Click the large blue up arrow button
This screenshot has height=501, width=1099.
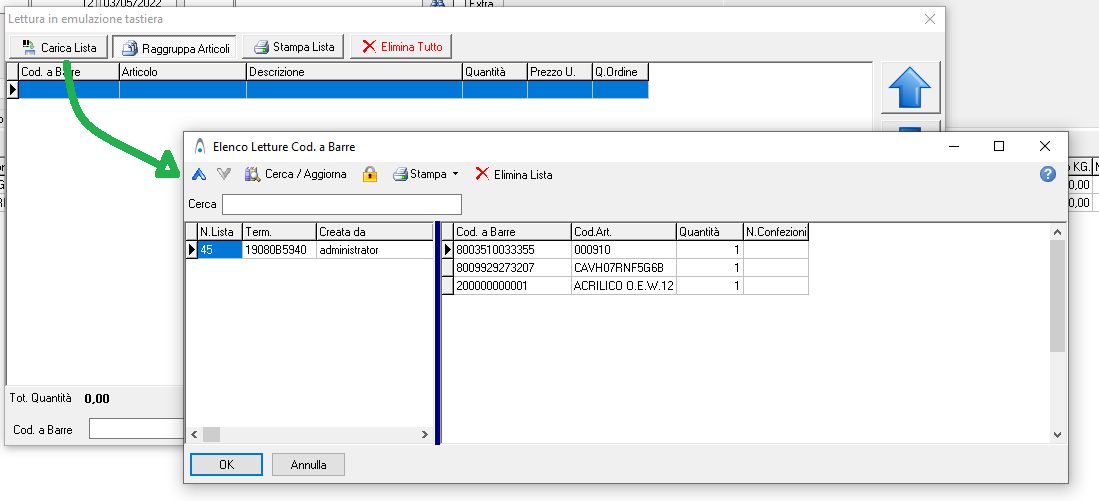[909, 88]
